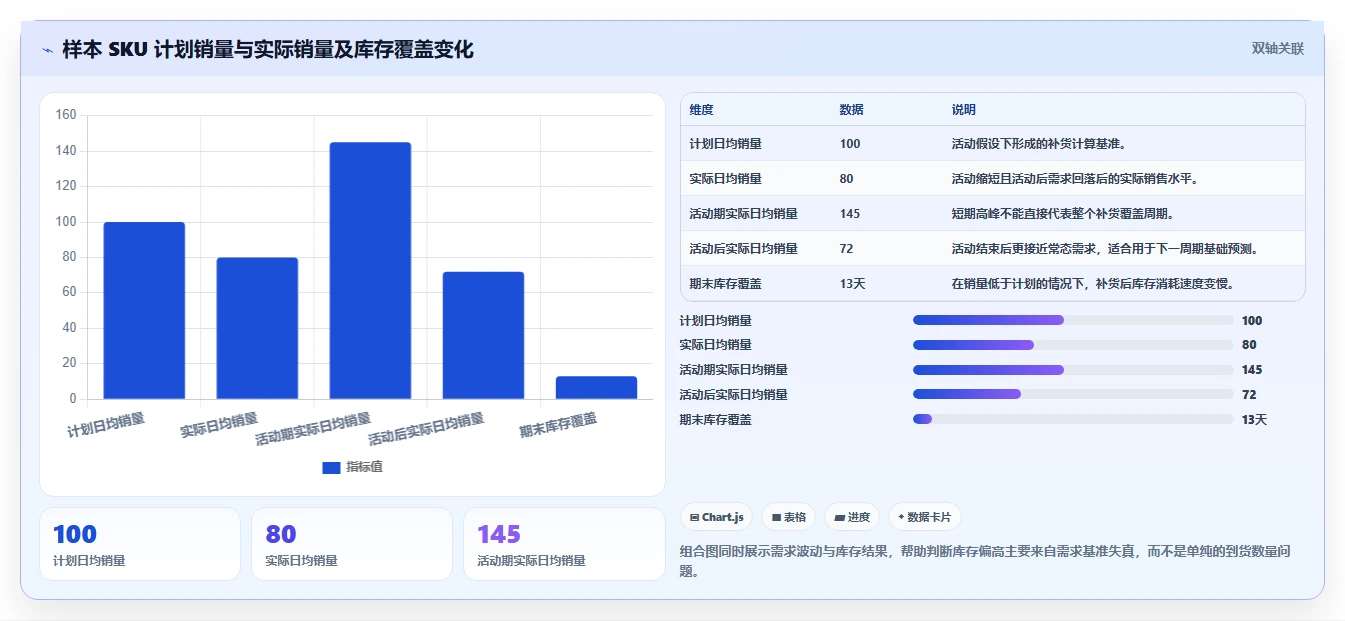1345x621 pixels.
Task: Click the 期末库存覆盖 bar in chart
Action: pyautogui.click(x=596, y=387)
